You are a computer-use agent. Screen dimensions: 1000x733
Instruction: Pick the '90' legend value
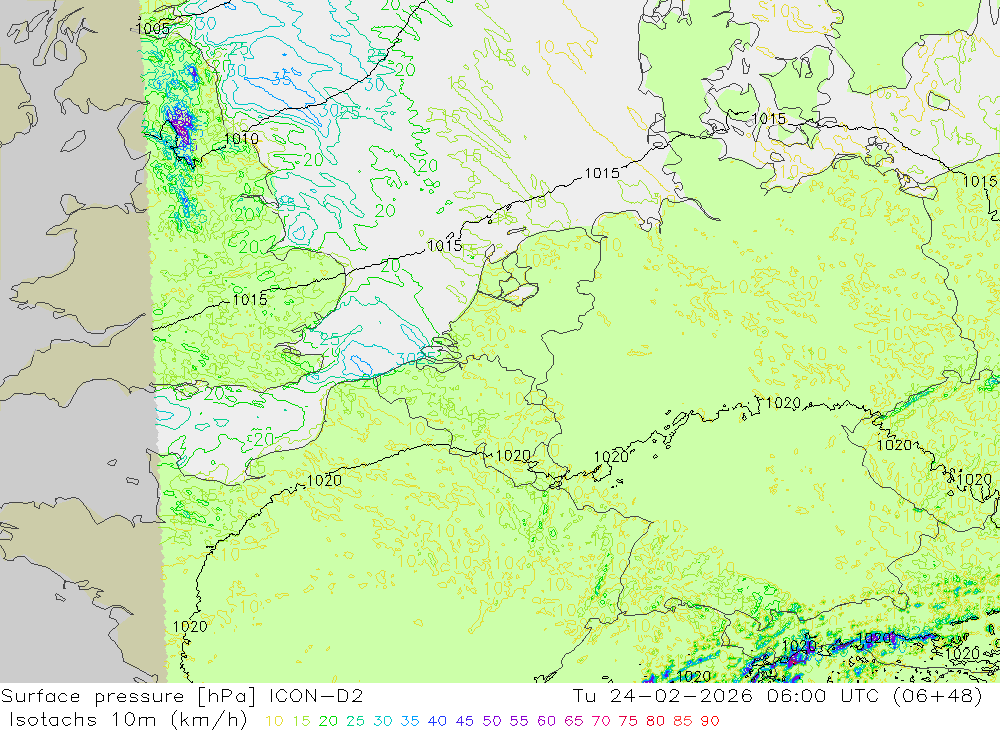click(710, 721)
